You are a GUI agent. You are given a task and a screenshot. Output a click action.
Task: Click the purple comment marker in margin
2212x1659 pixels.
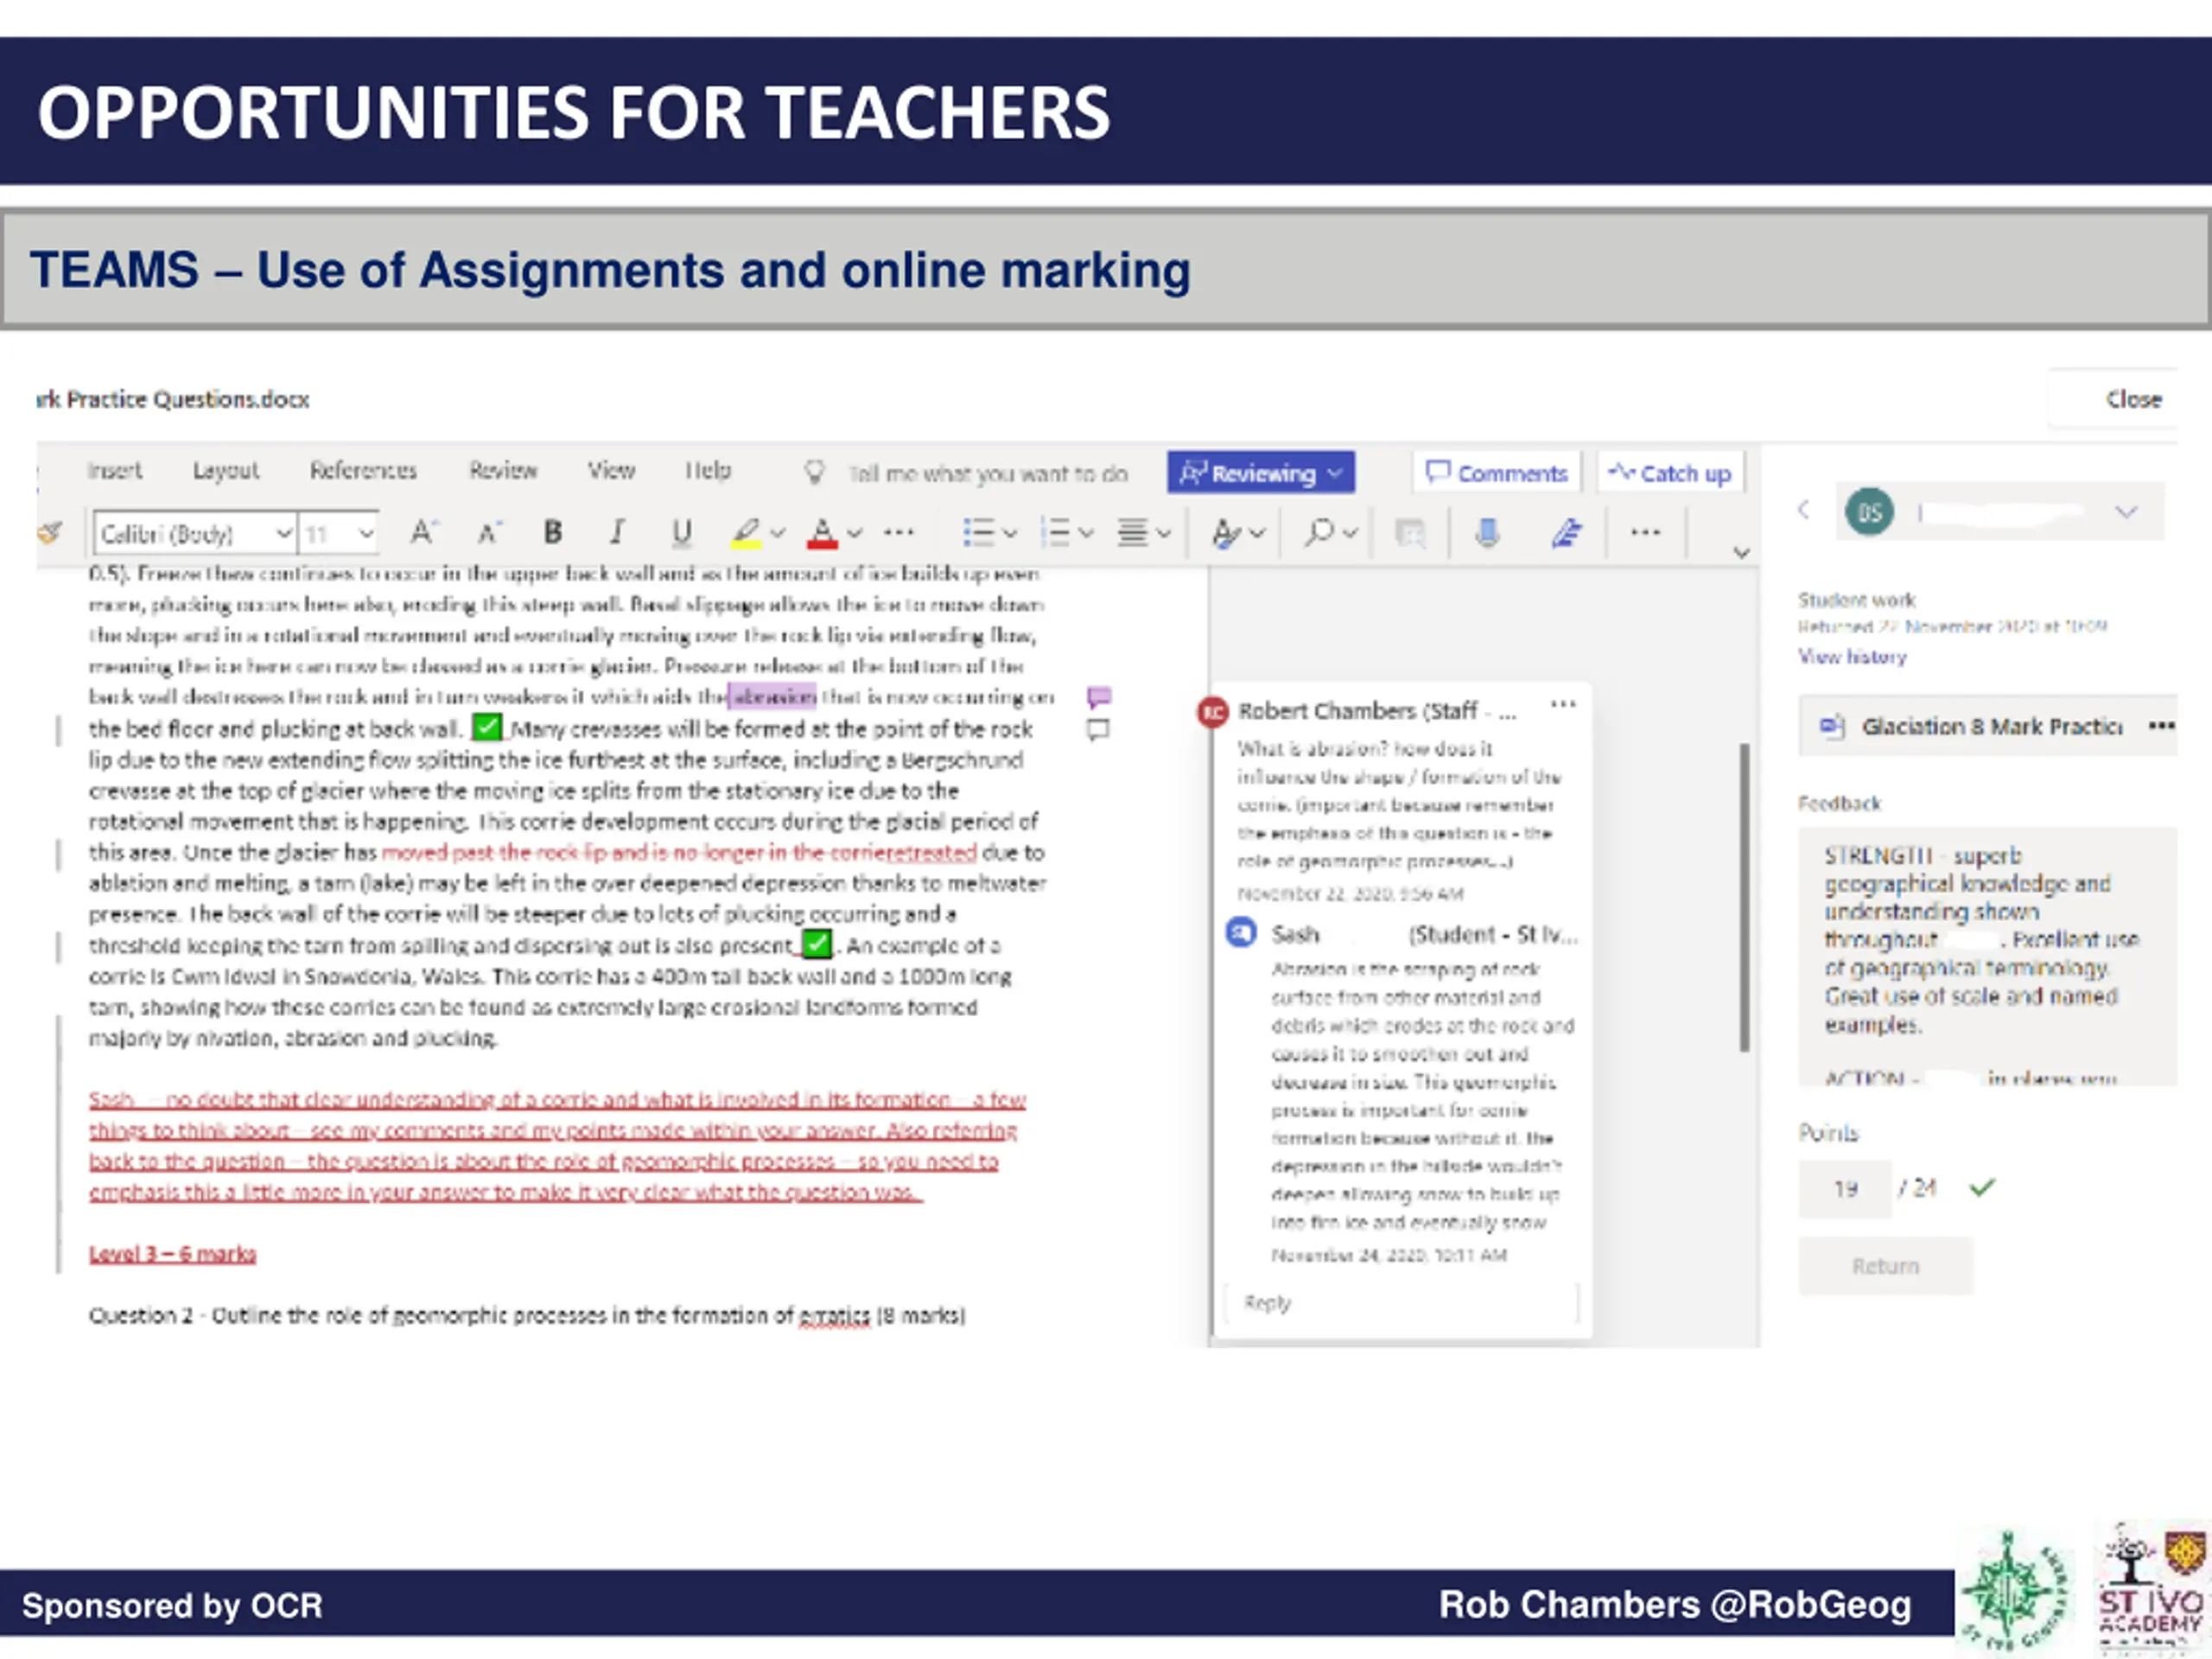click(1099, 696)
